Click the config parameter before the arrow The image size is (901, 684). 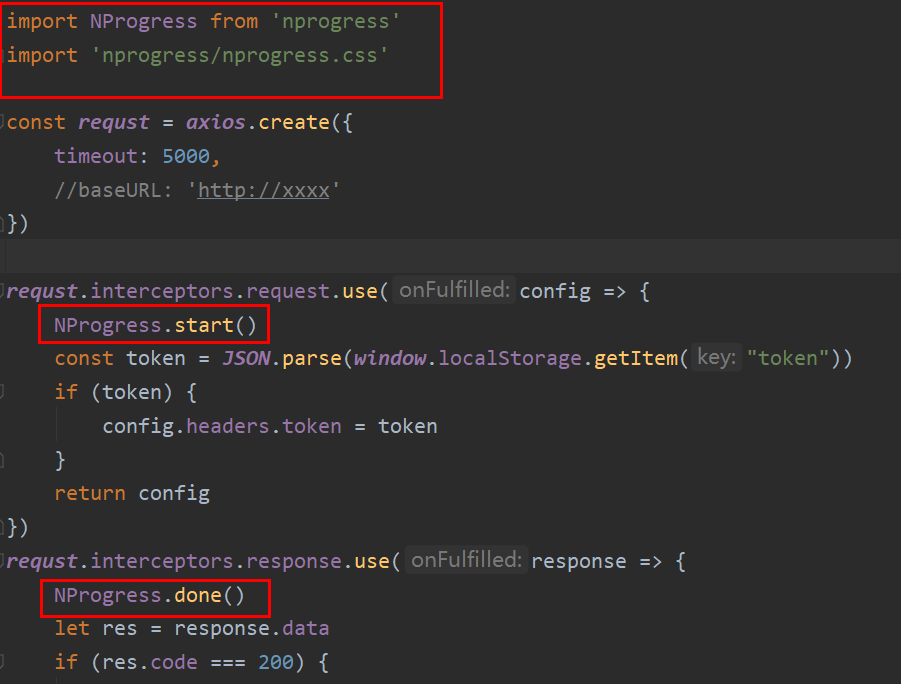(x=555, y=291)
